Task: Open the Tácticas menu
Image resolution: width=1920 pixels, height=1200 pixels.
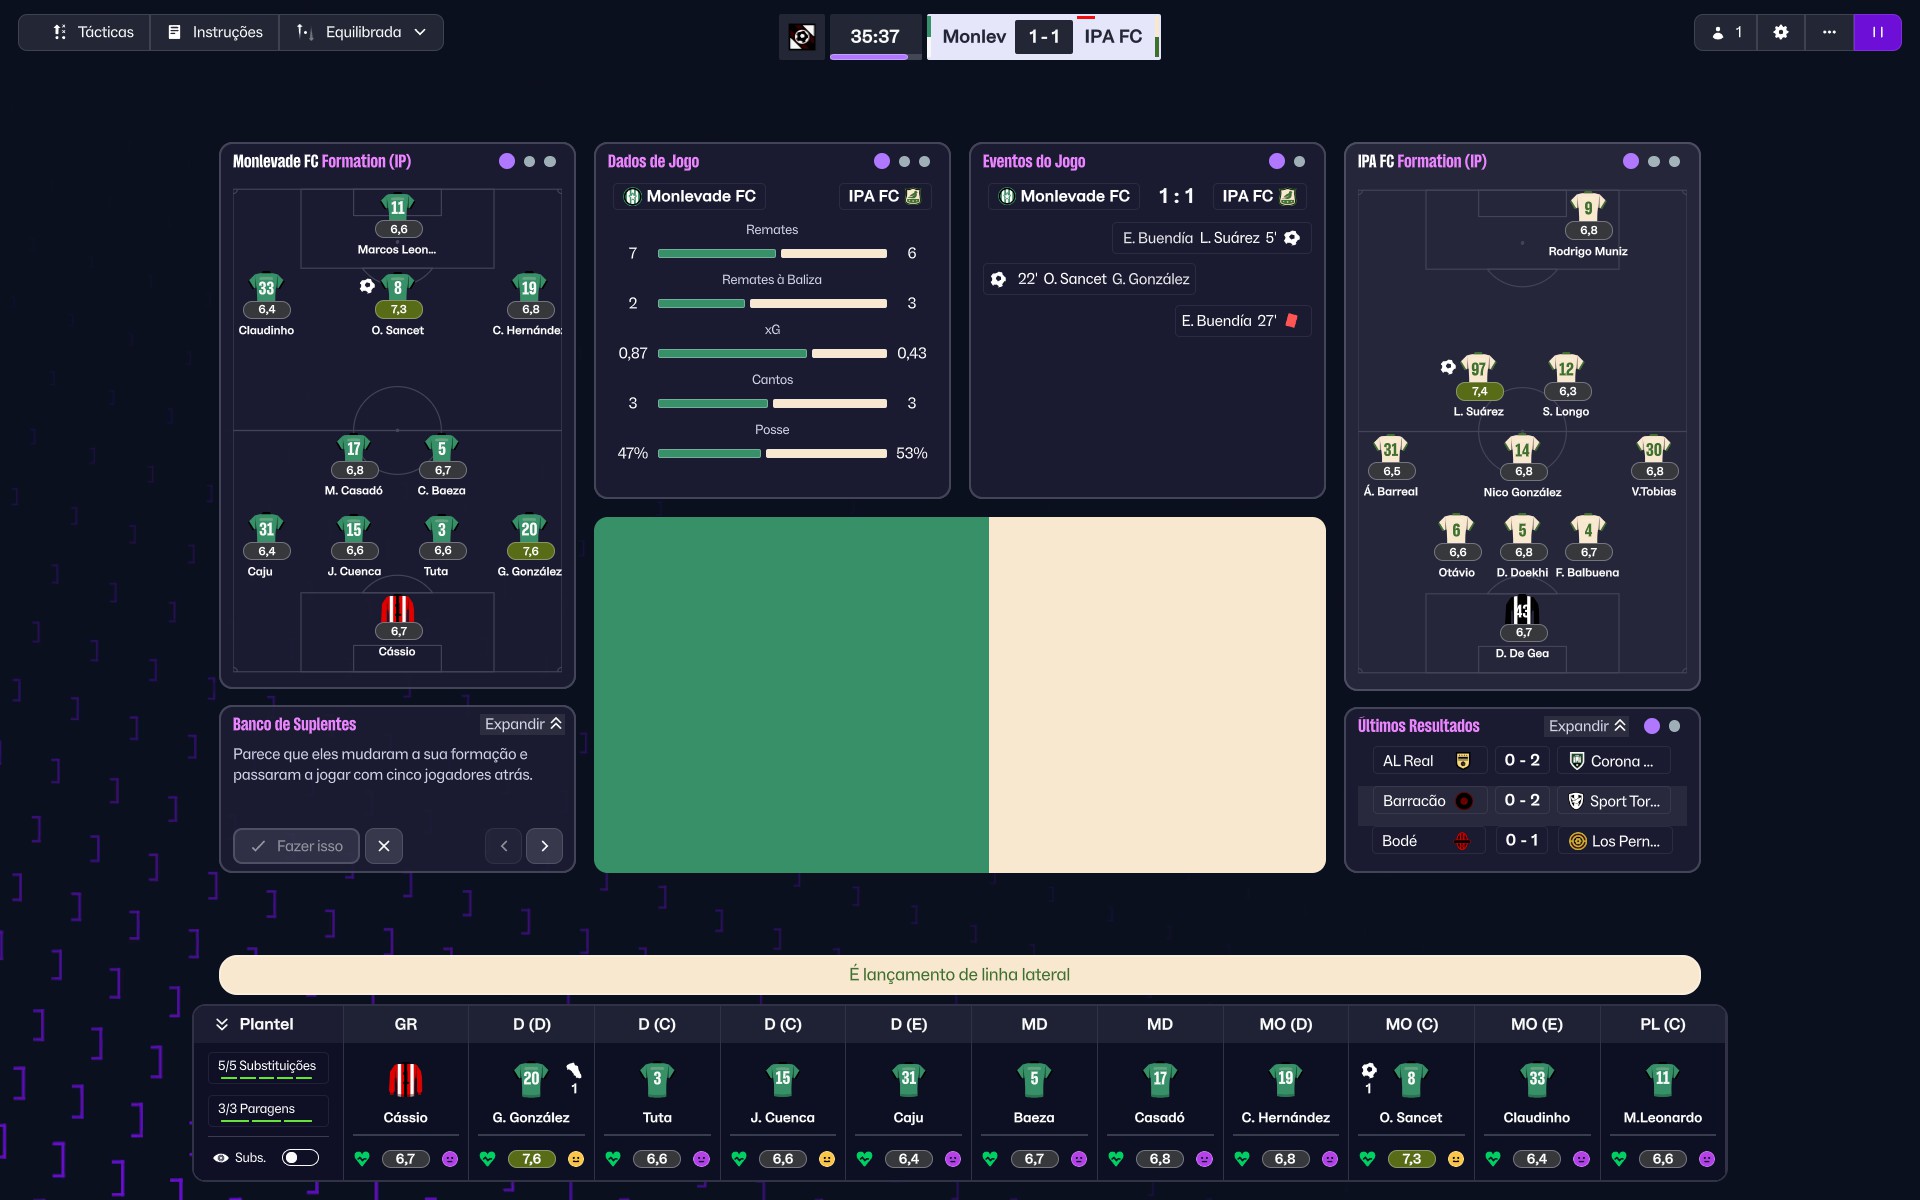Action: coord(92,32)
